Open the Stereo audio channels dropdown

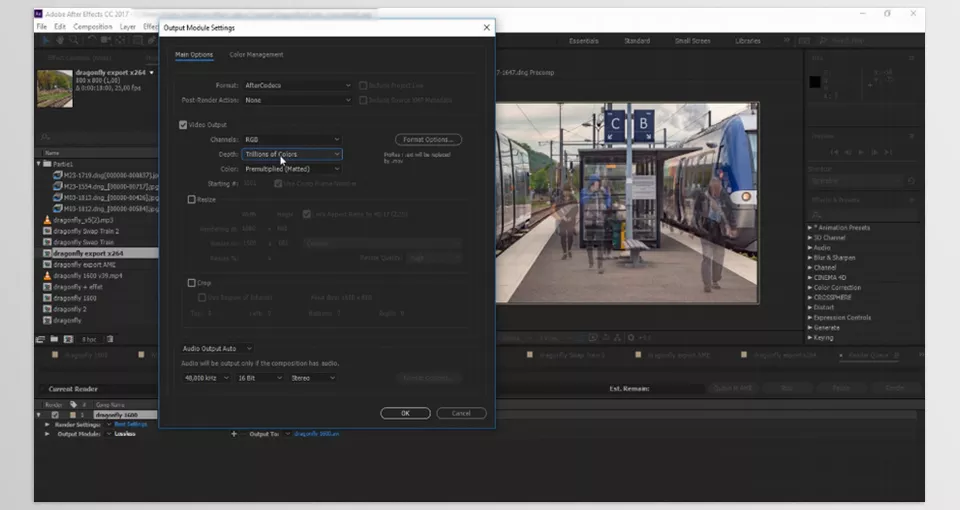coord(313,378)
